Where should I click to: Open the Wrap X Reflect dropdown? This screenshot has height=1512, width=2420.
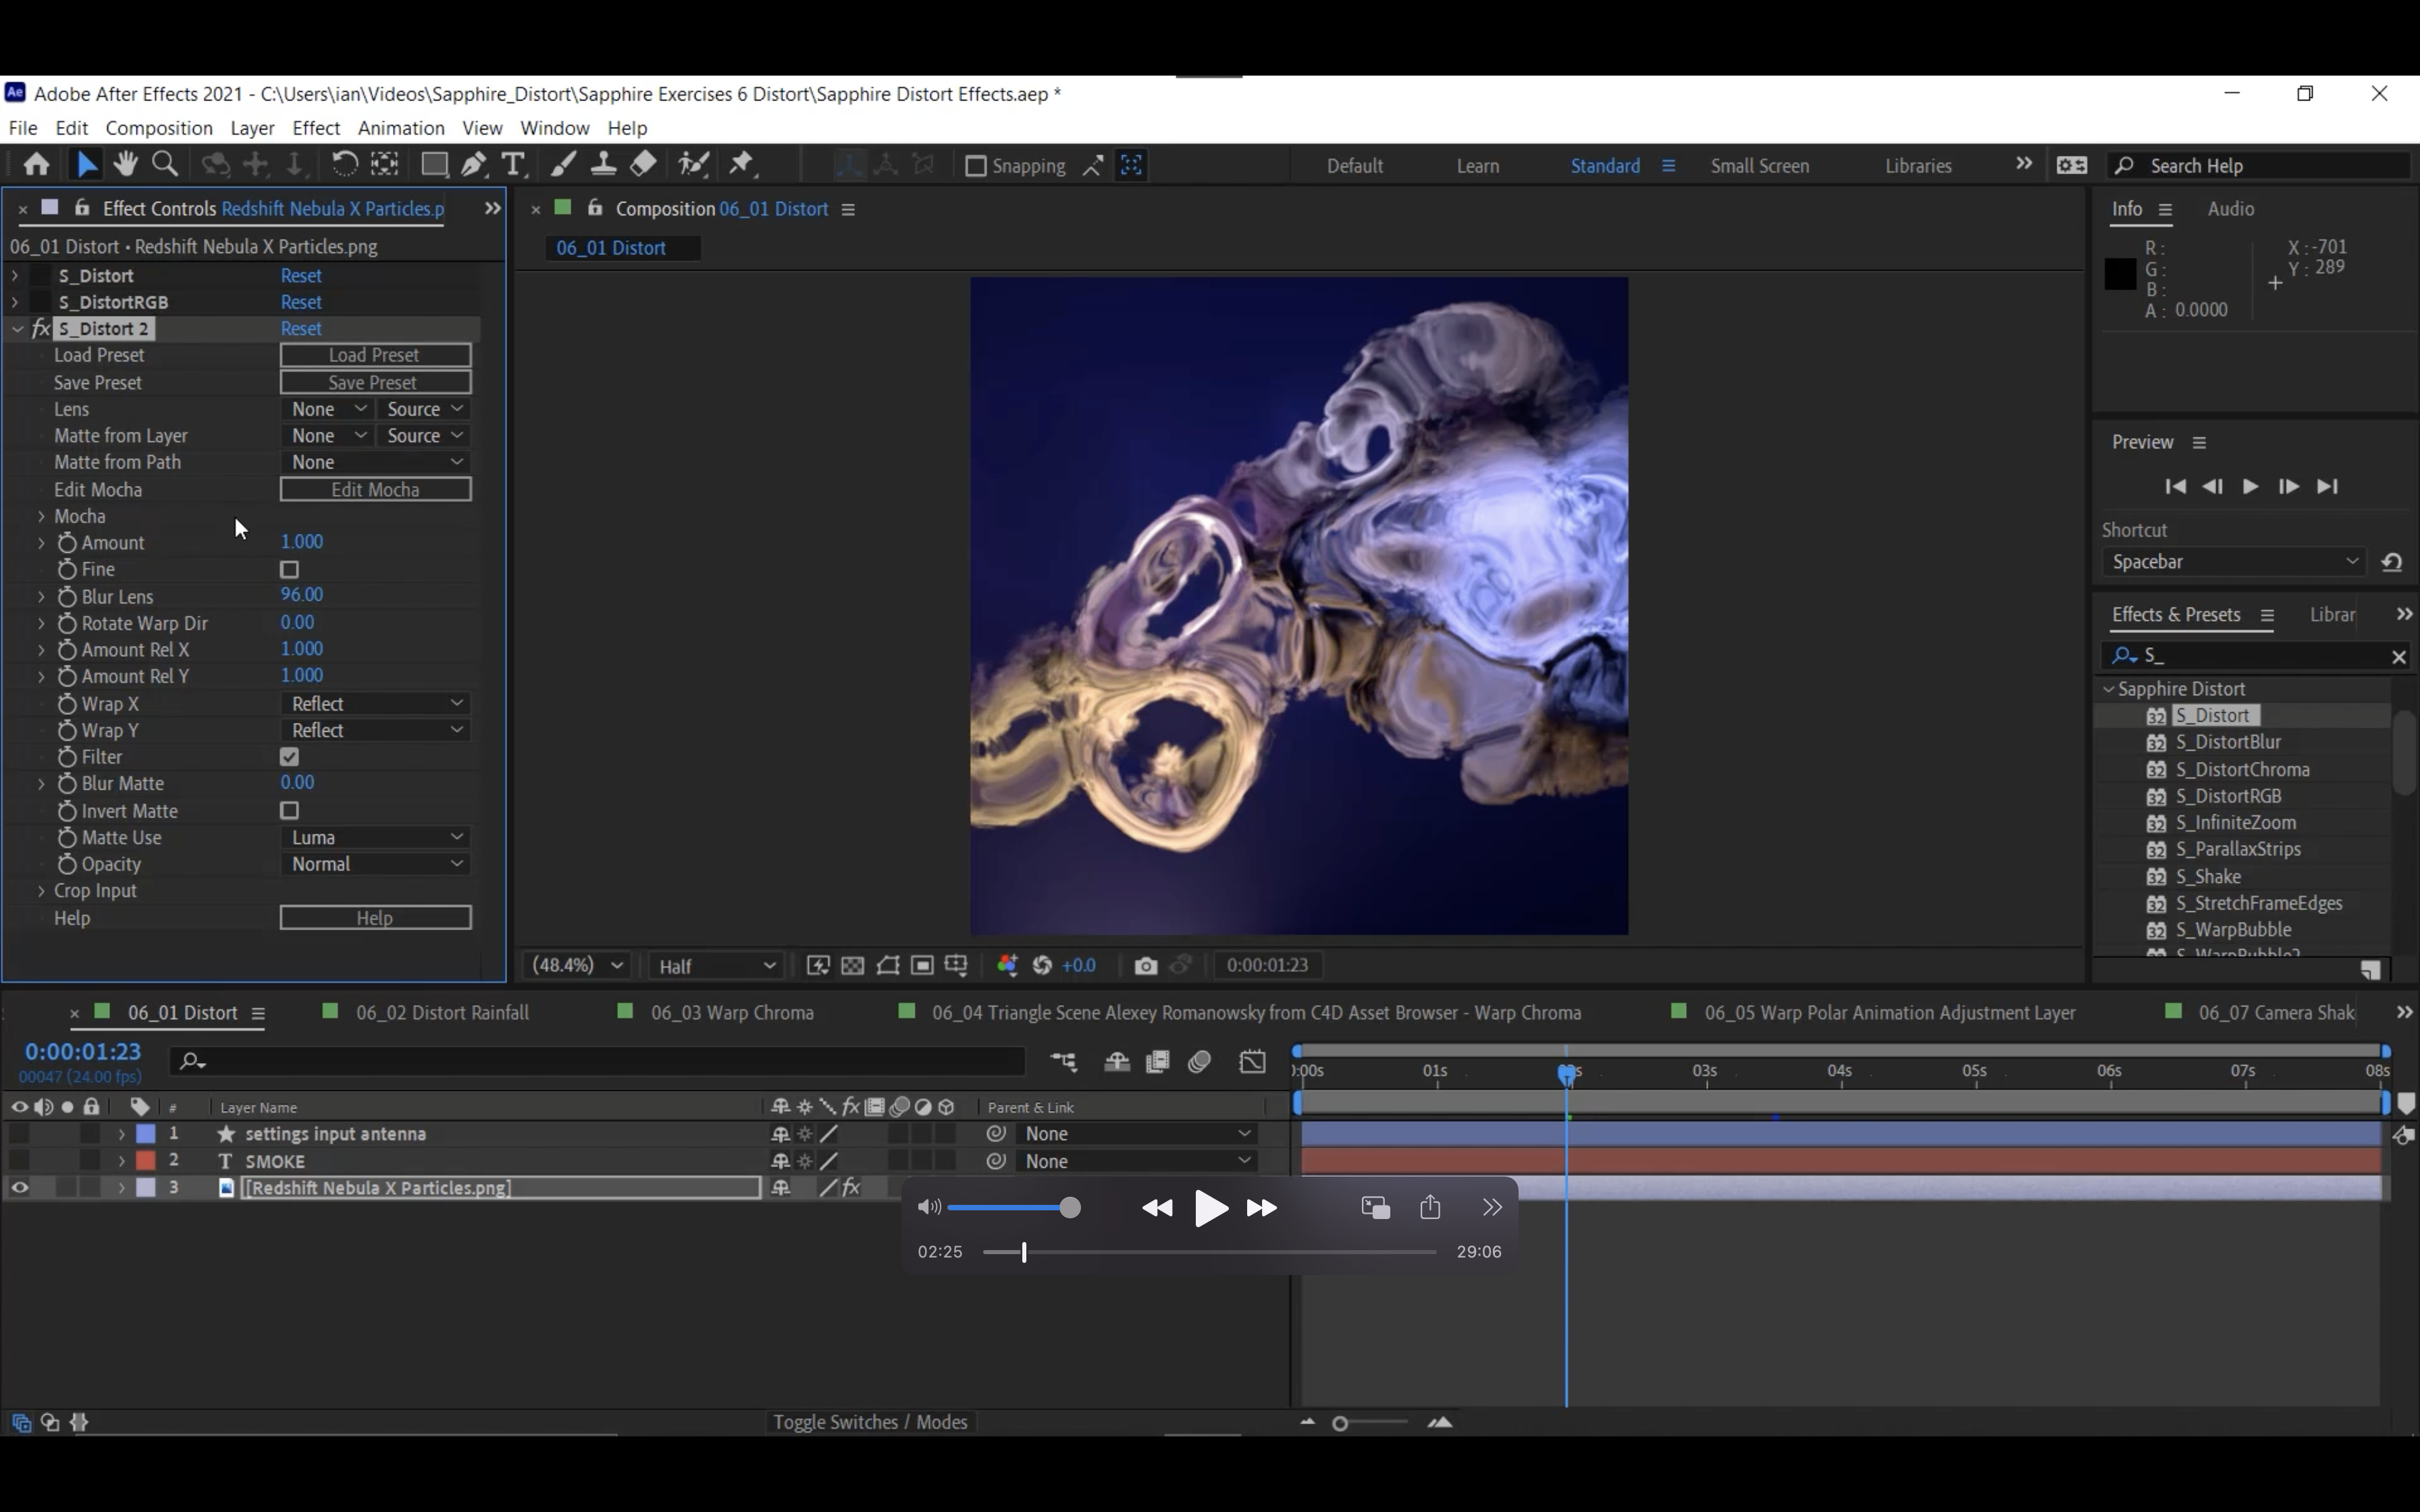(x=376, y=704)
